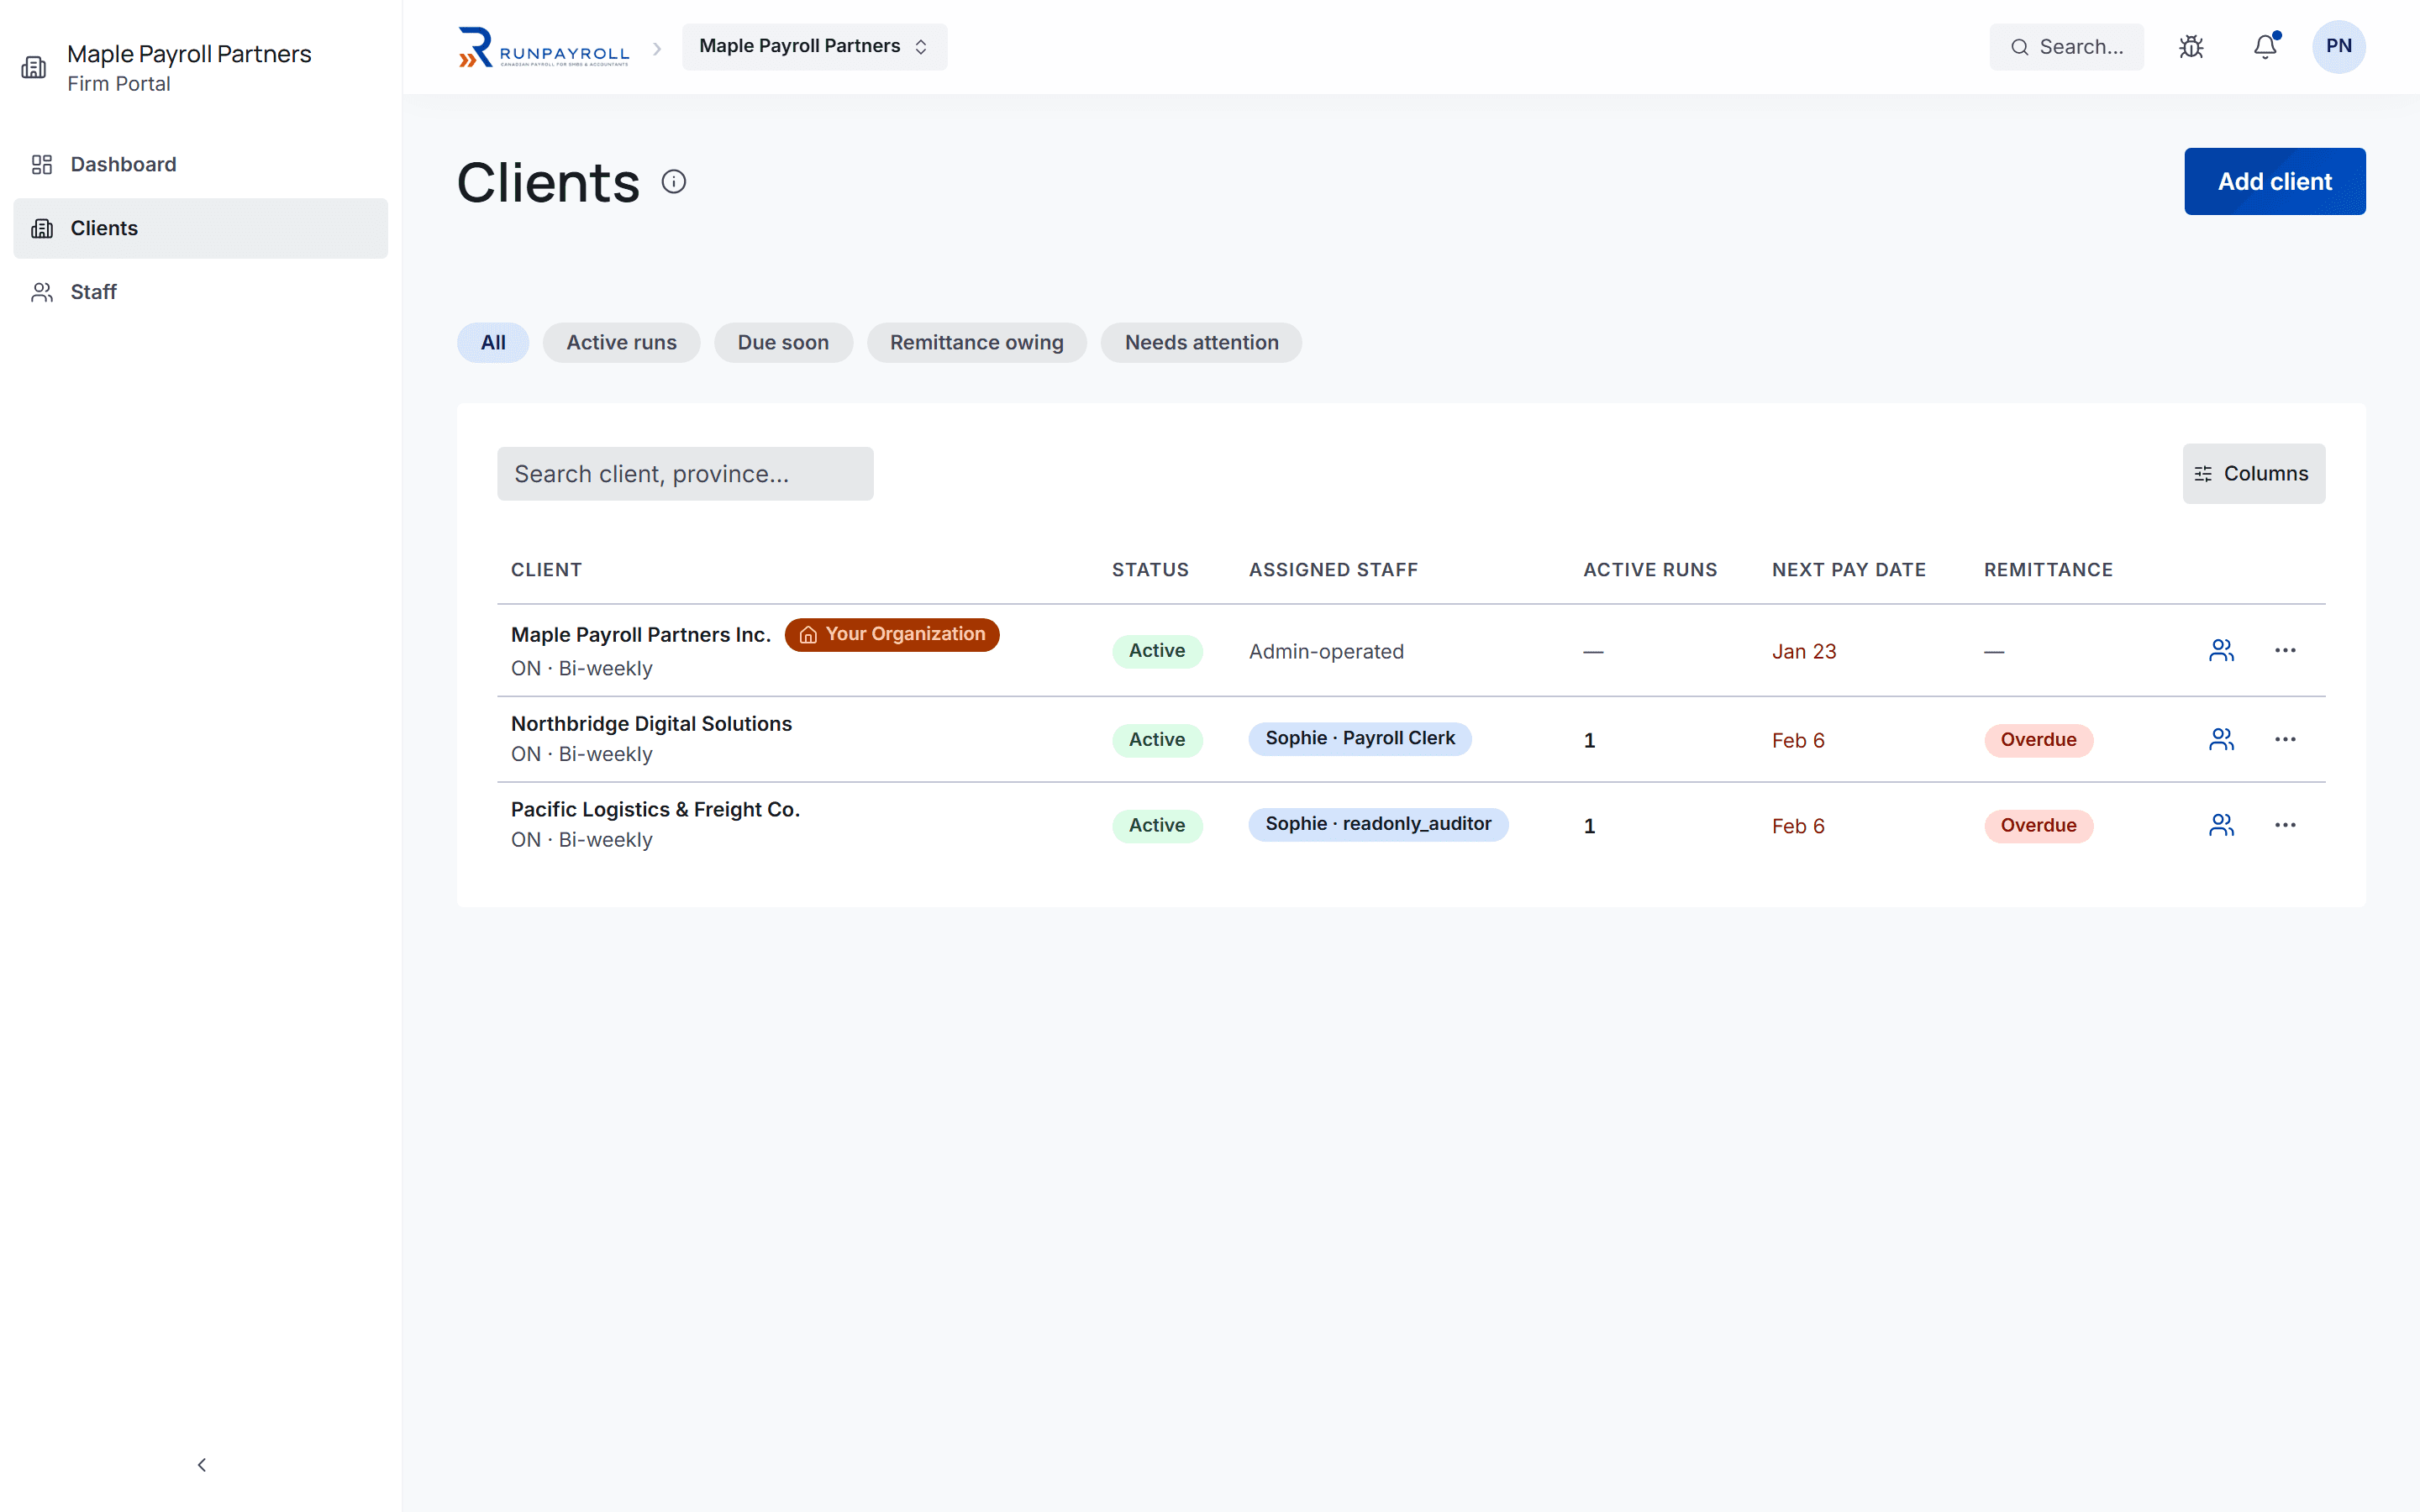Open more options for Maple Payroll Partners Inc.

pyautogui.click(x=2285, y=651)
